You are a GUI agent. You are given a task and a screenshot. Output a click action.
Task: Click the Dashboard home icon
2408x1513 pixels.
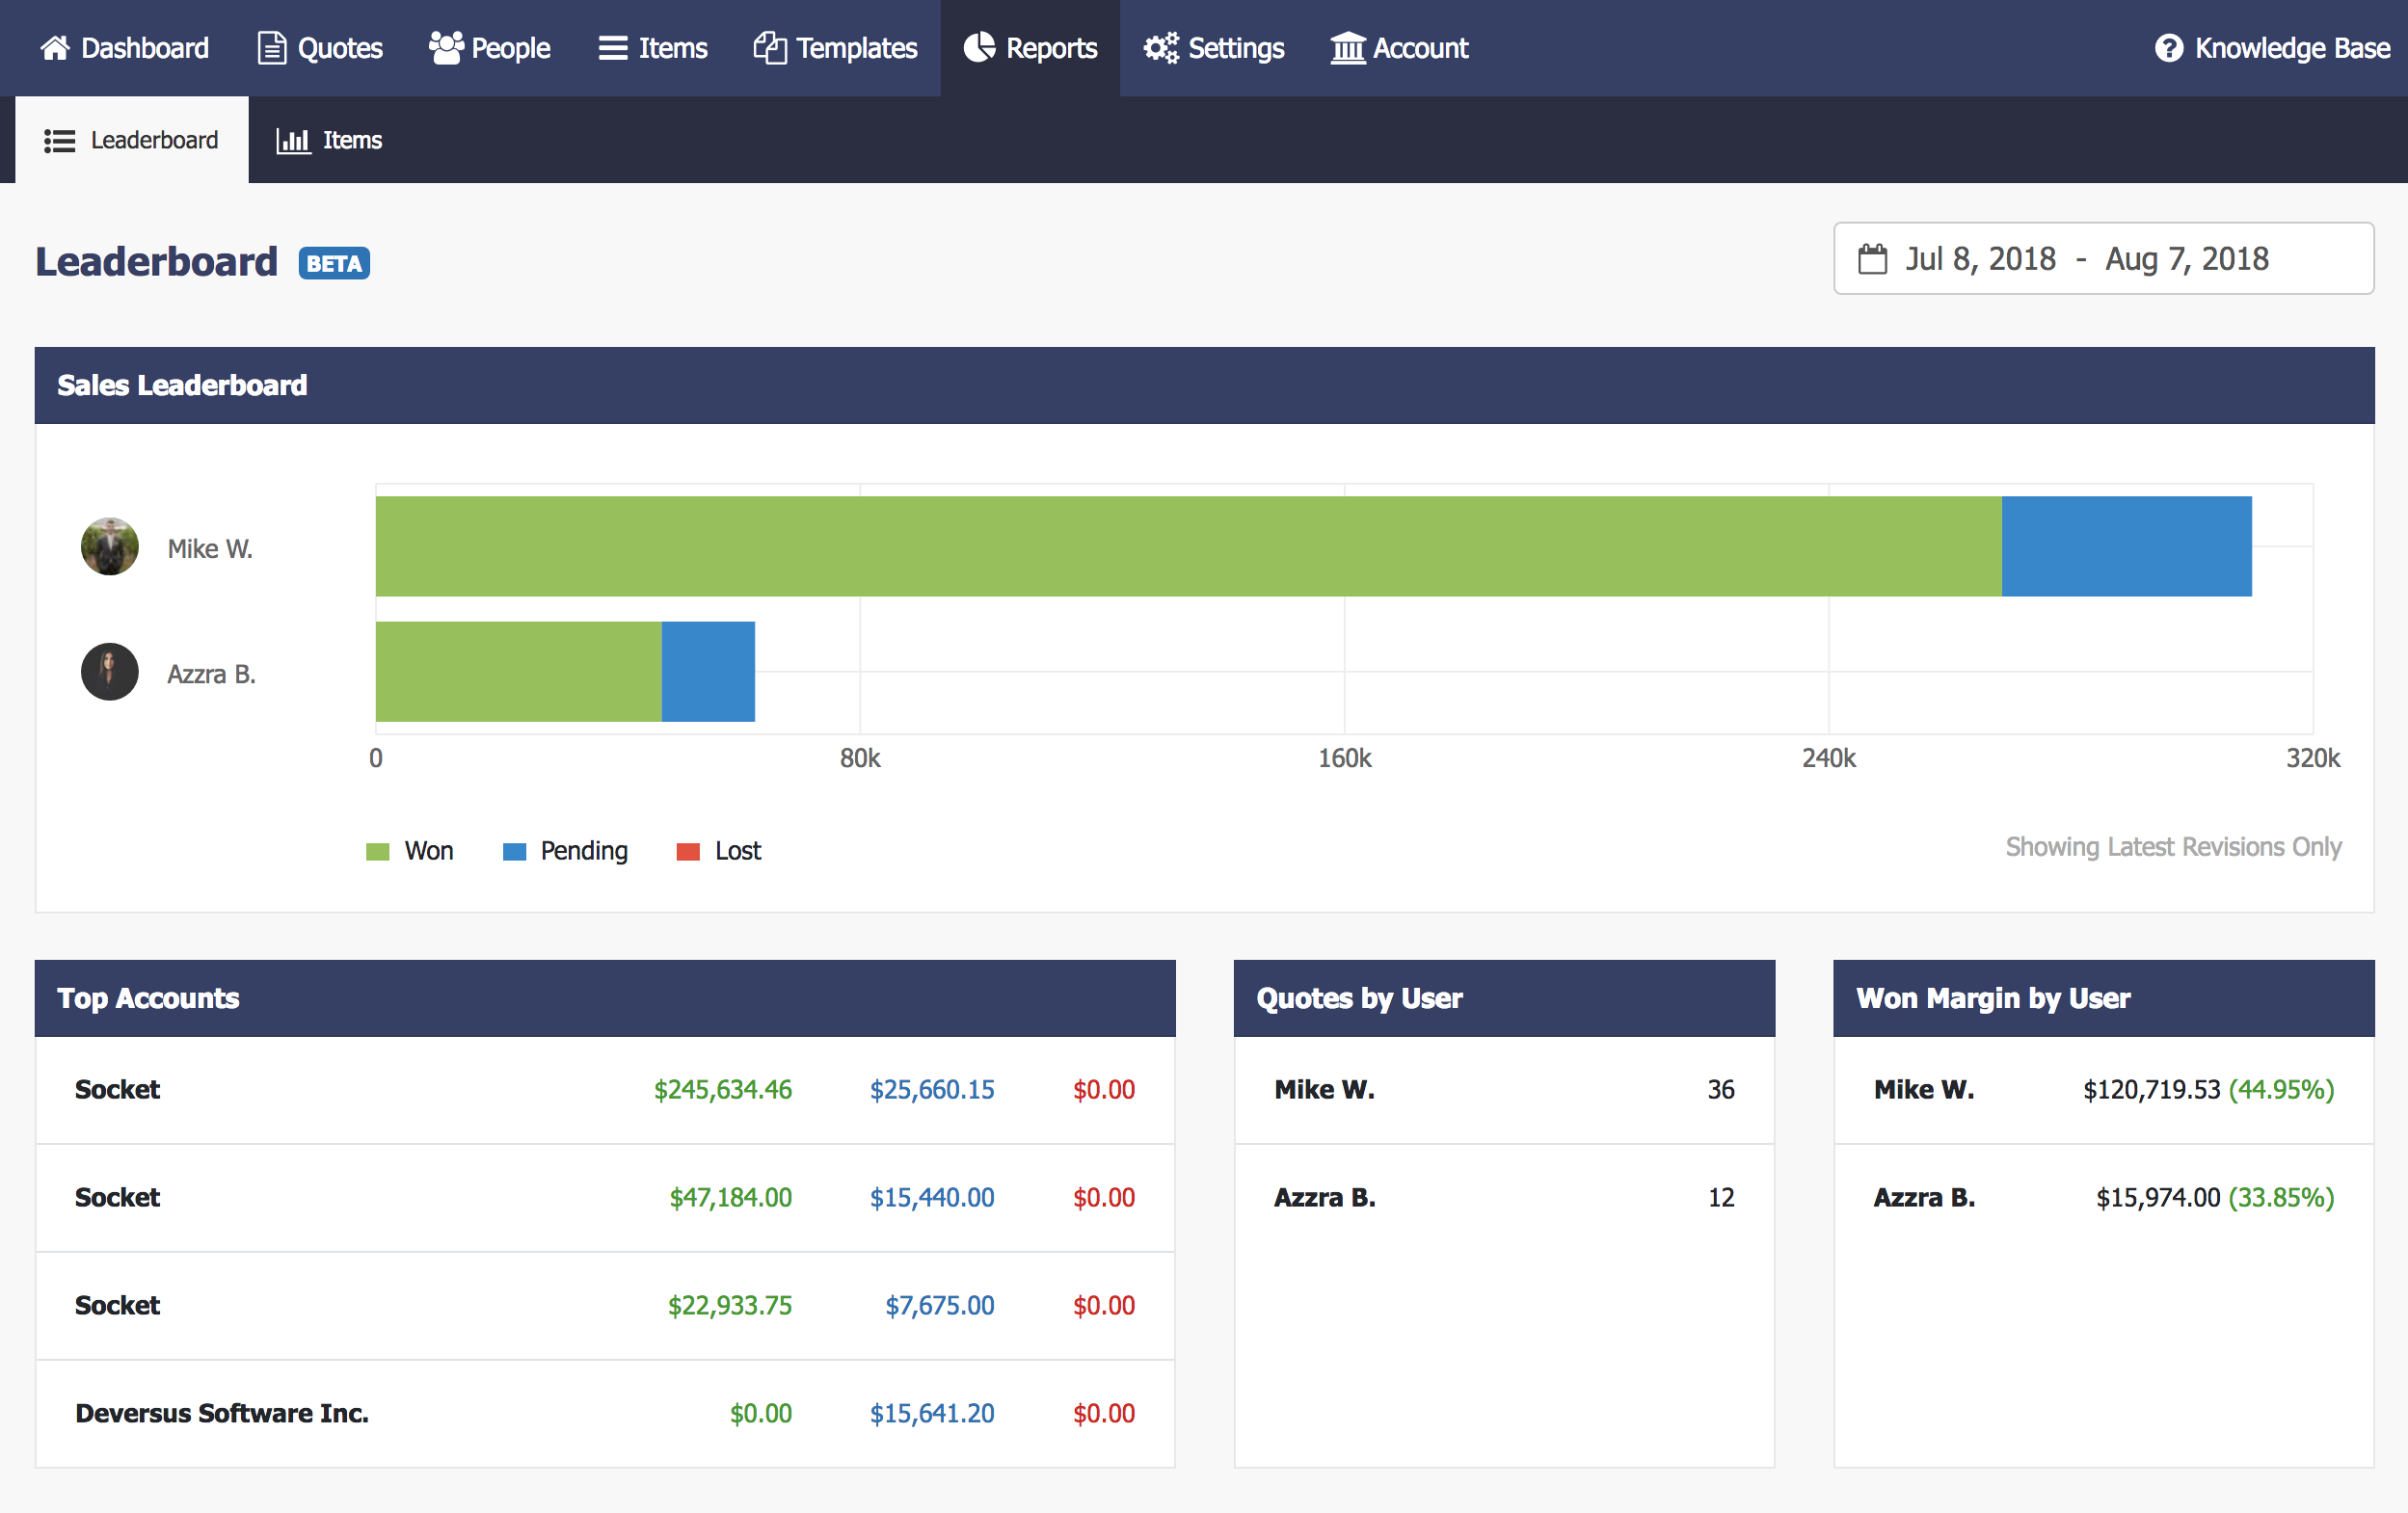[x=55, y=48]
